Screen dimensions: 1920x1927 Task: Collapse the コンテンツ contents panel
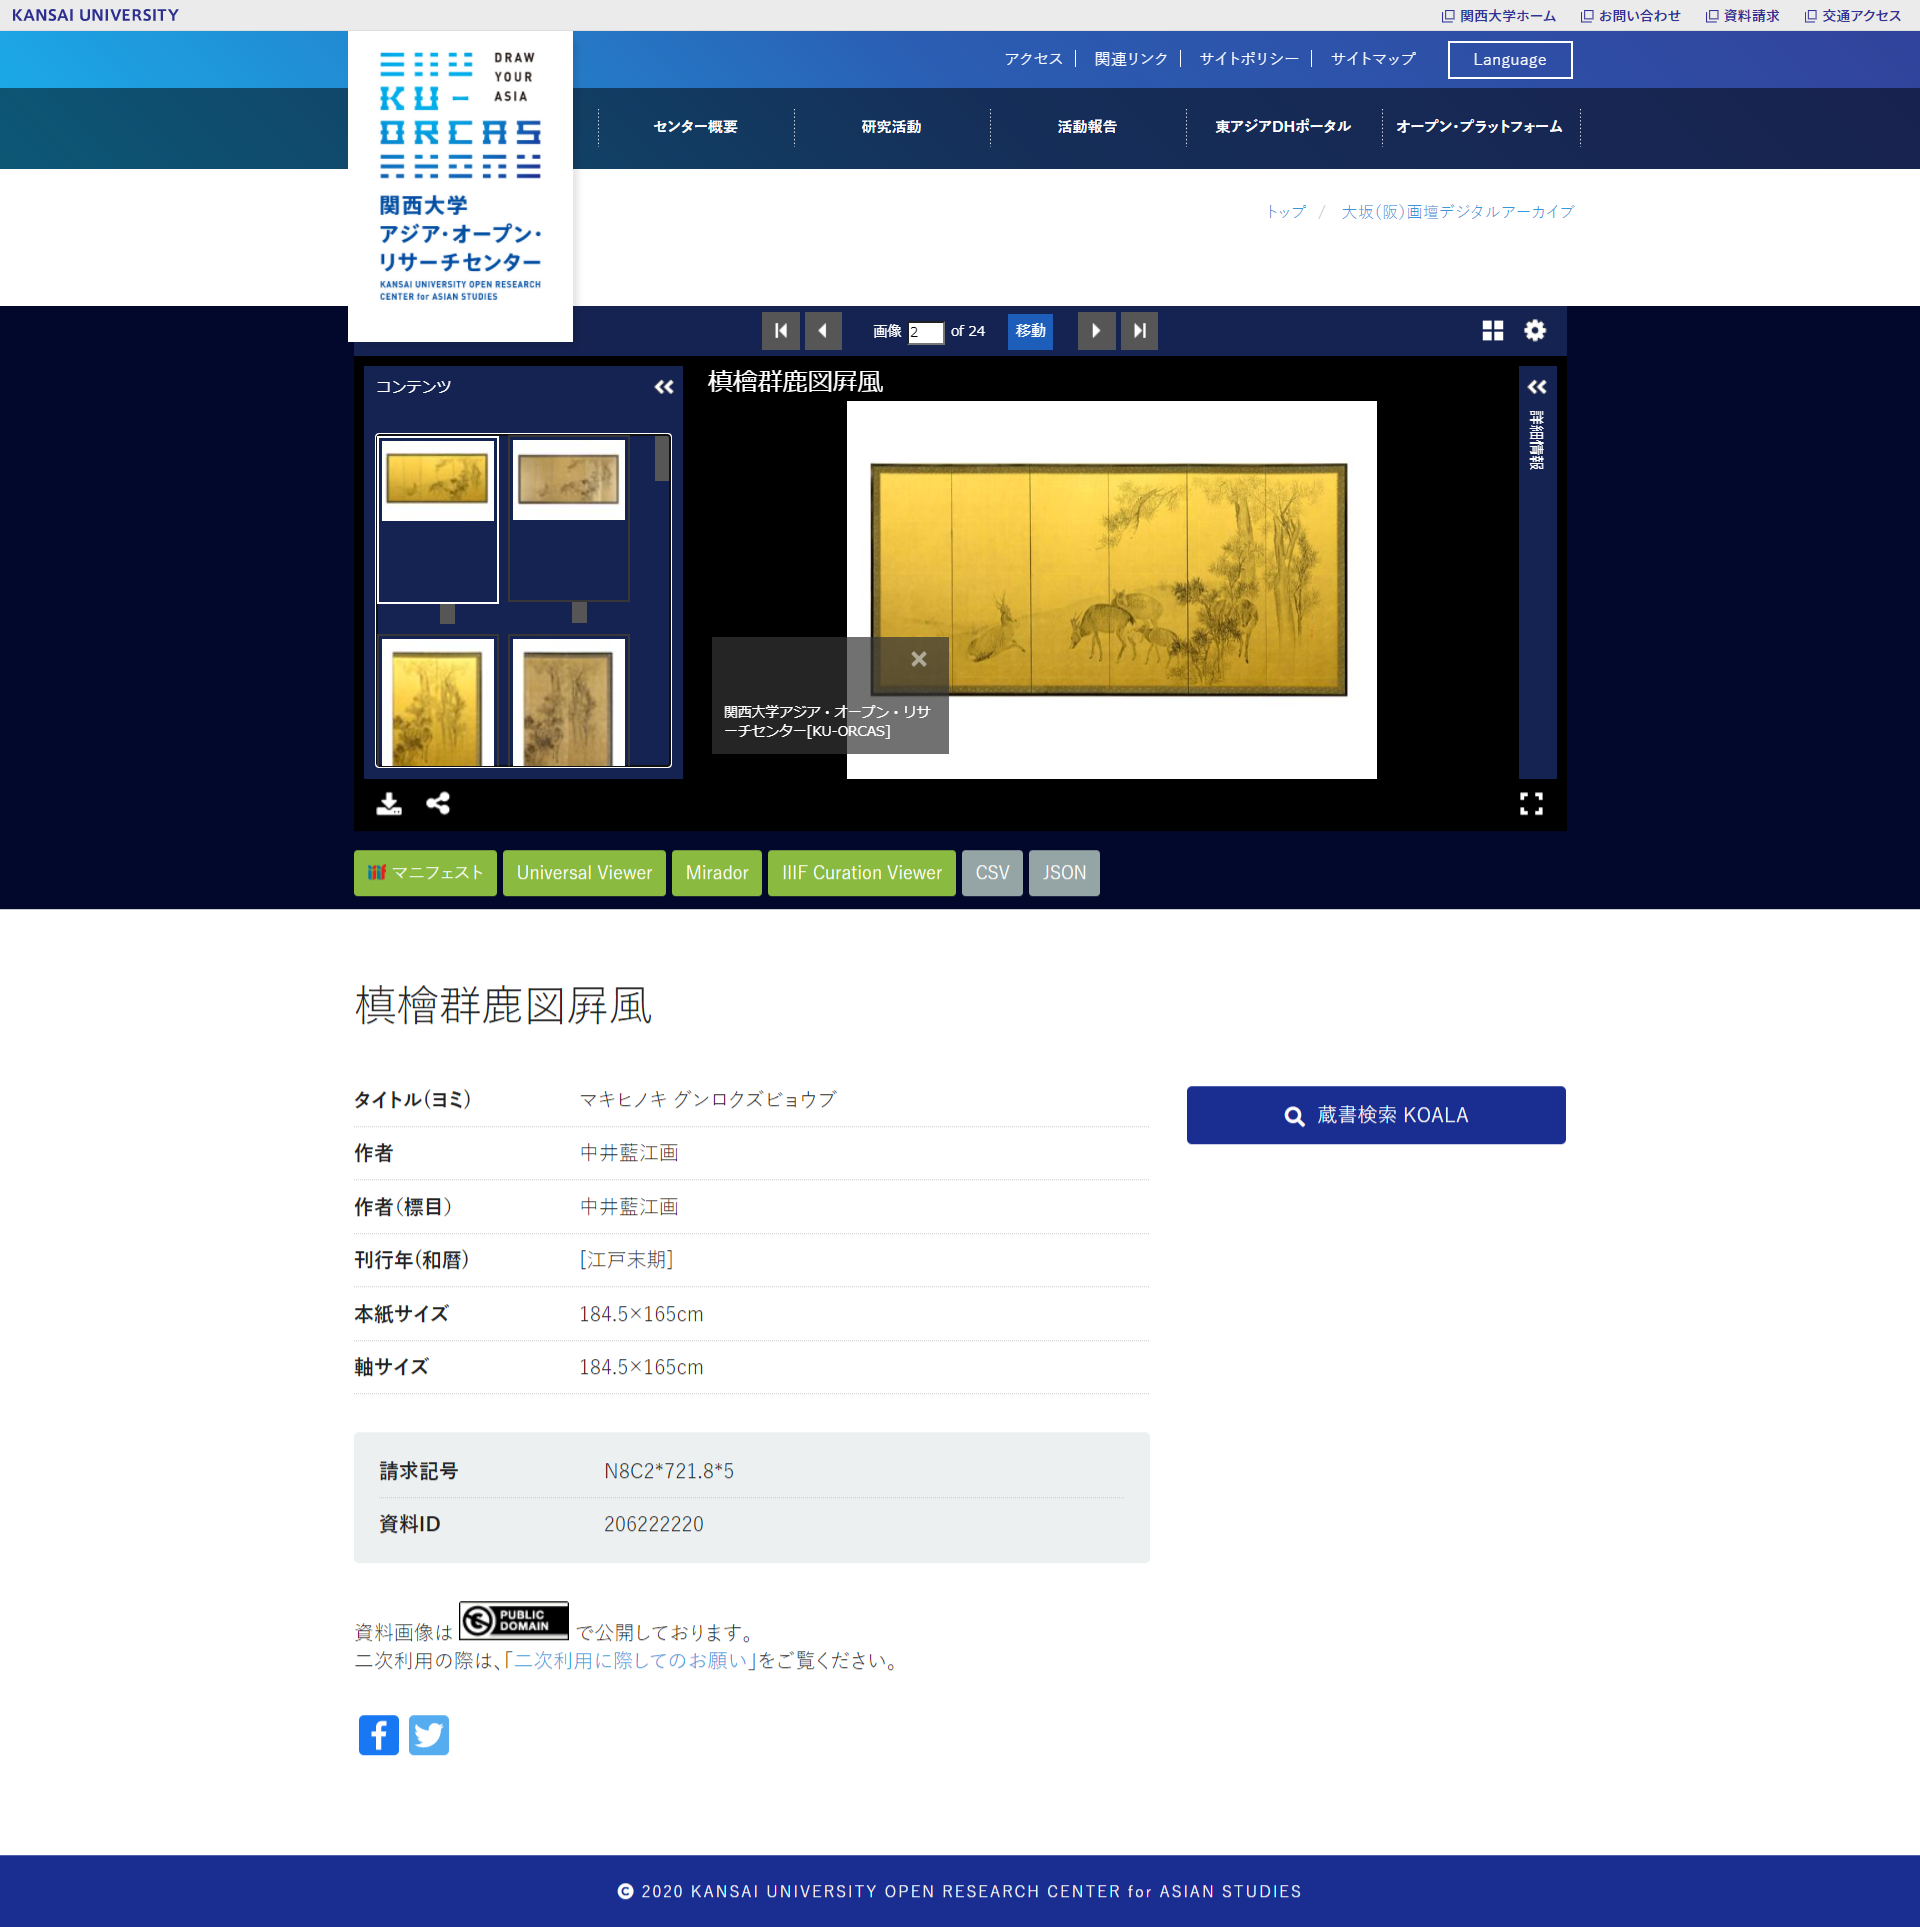[x=664, y=387]
